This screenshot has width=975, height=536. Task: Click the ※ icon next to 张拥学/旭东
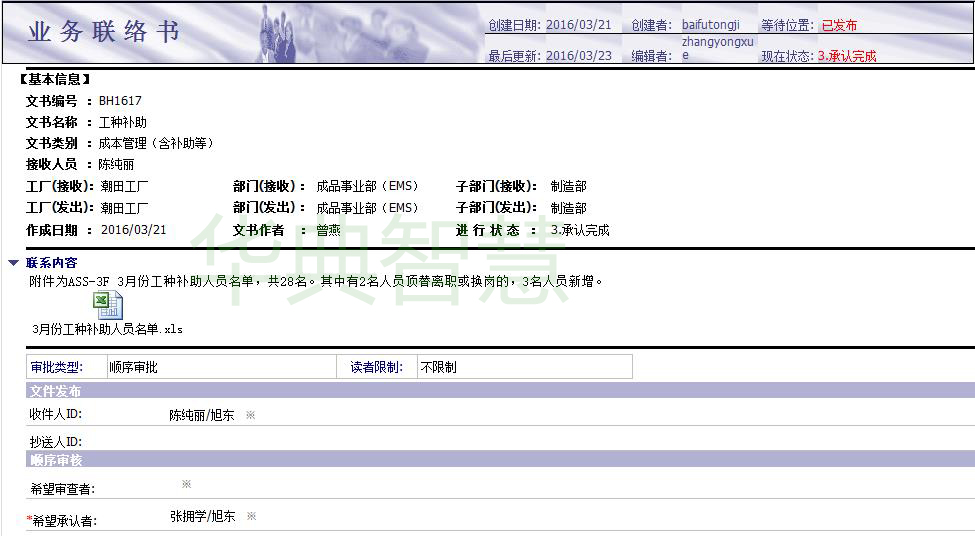pyautogui.click(x=251, y=515)
